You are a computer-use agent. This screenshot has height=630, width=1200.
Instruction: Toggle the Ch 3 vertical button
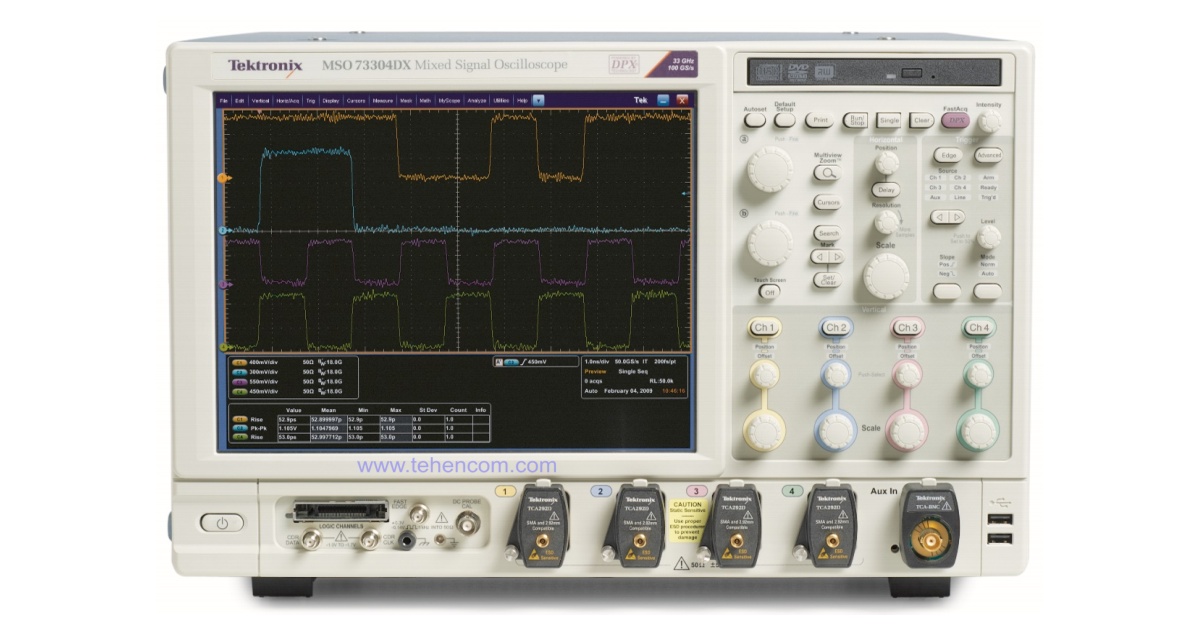907,328
